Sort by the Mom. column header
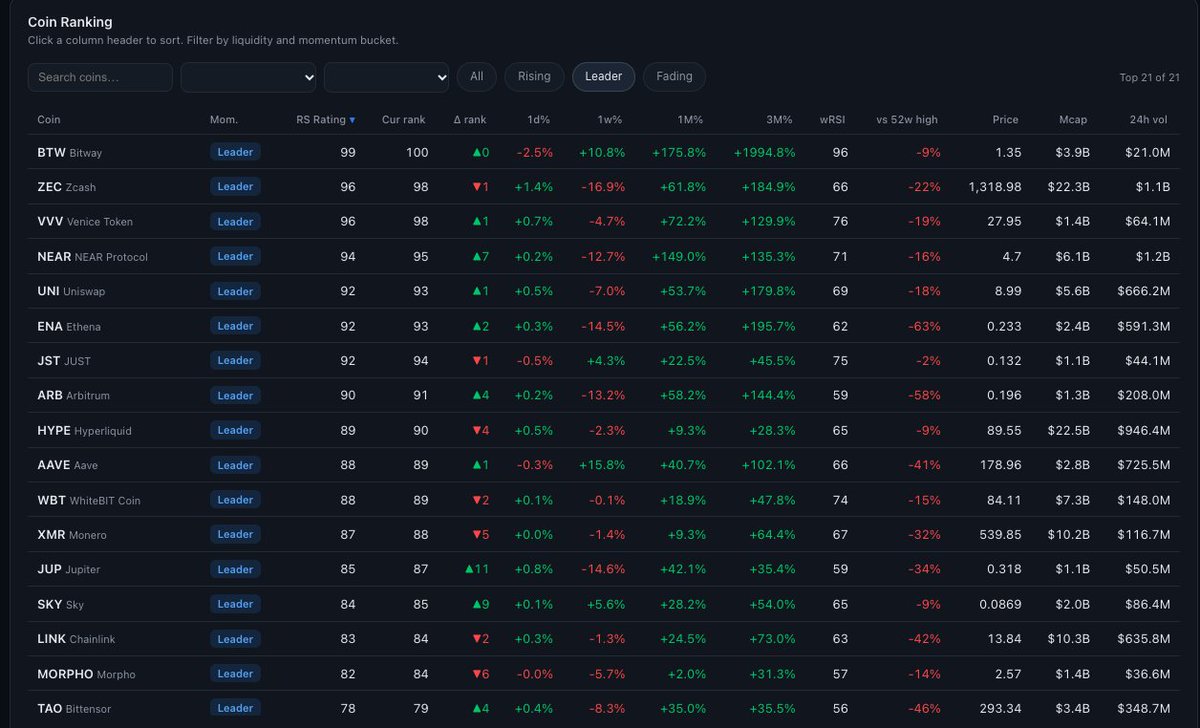Viewport: 1200px width, 728px height. [x=224, y=120]
